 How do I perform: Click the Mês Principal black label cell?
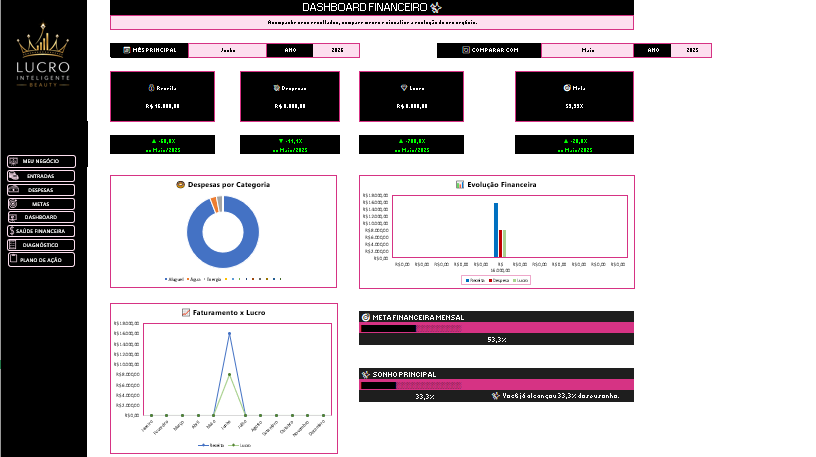[x=149, y=50]
